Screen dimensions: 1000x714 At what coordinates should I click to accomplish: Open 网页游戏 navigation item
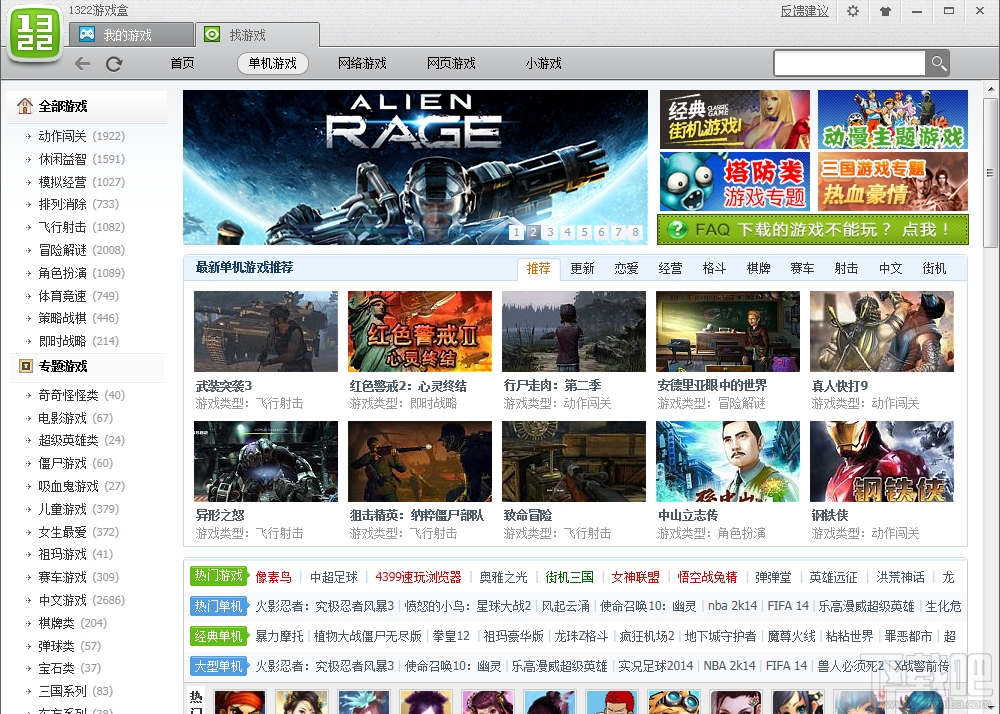[452, 63]
